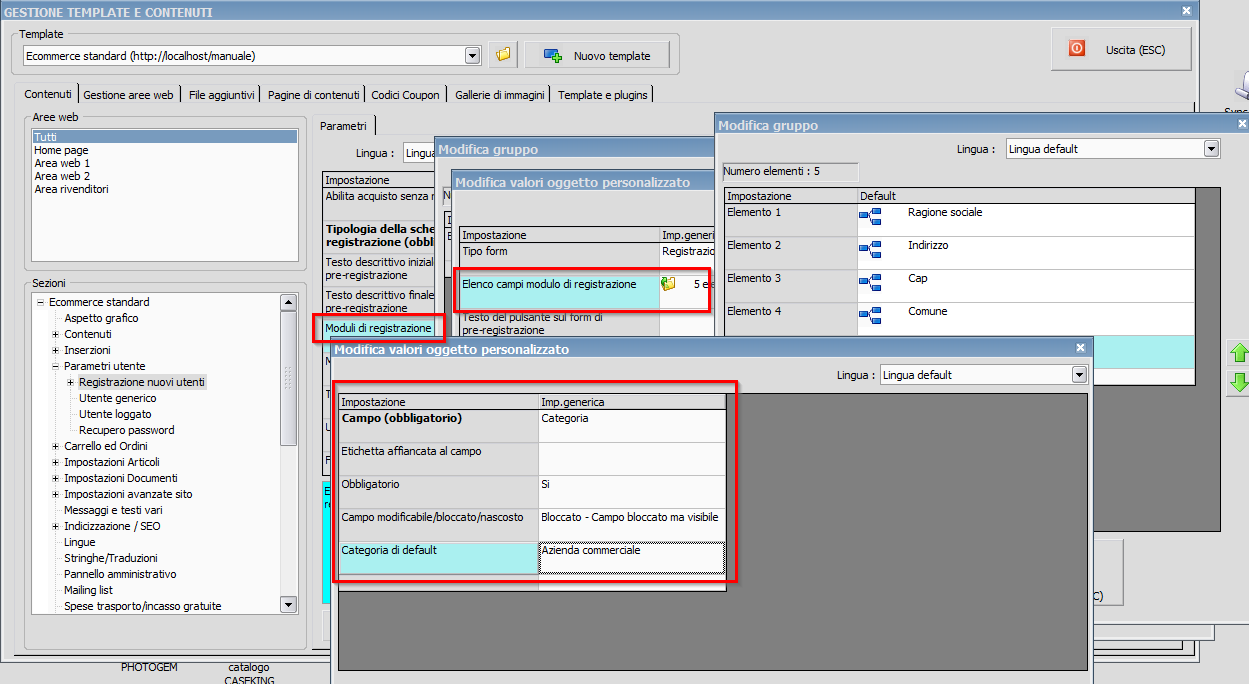Click tree icon for Elemento 4 Comune
Image resolution: width=1249 pixels, height=684 pixels.
(x=870, y=316)
